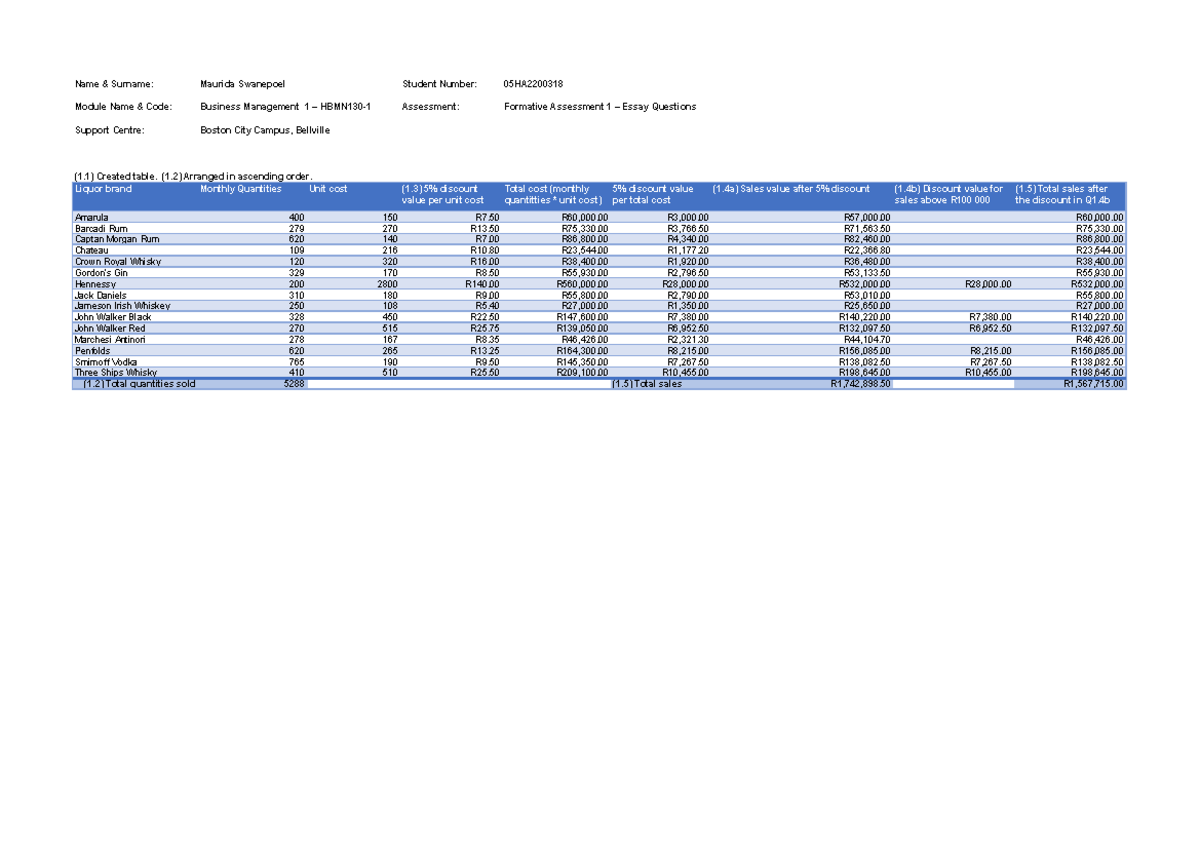Viewport: 1200px width, 849px height.
Task: Select the Formative Assessment 1 – Essay Questions text
Action: point(600,107)
